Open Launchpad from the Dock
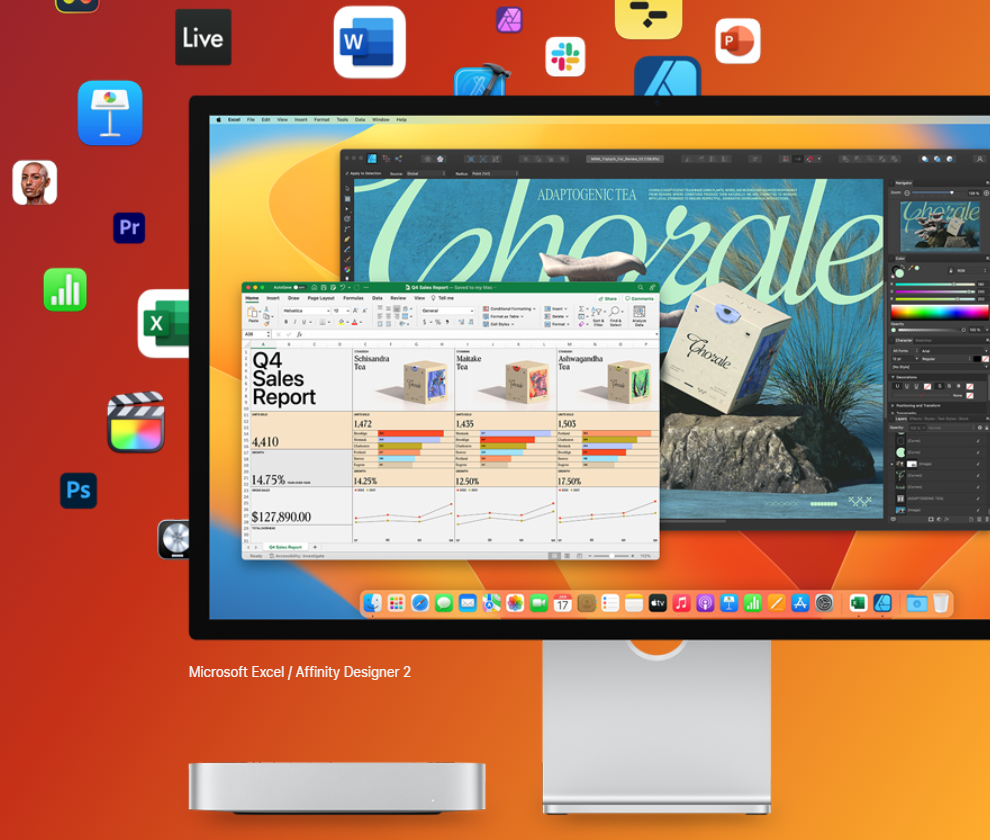The image size is (990, 840). pos(397,604)
